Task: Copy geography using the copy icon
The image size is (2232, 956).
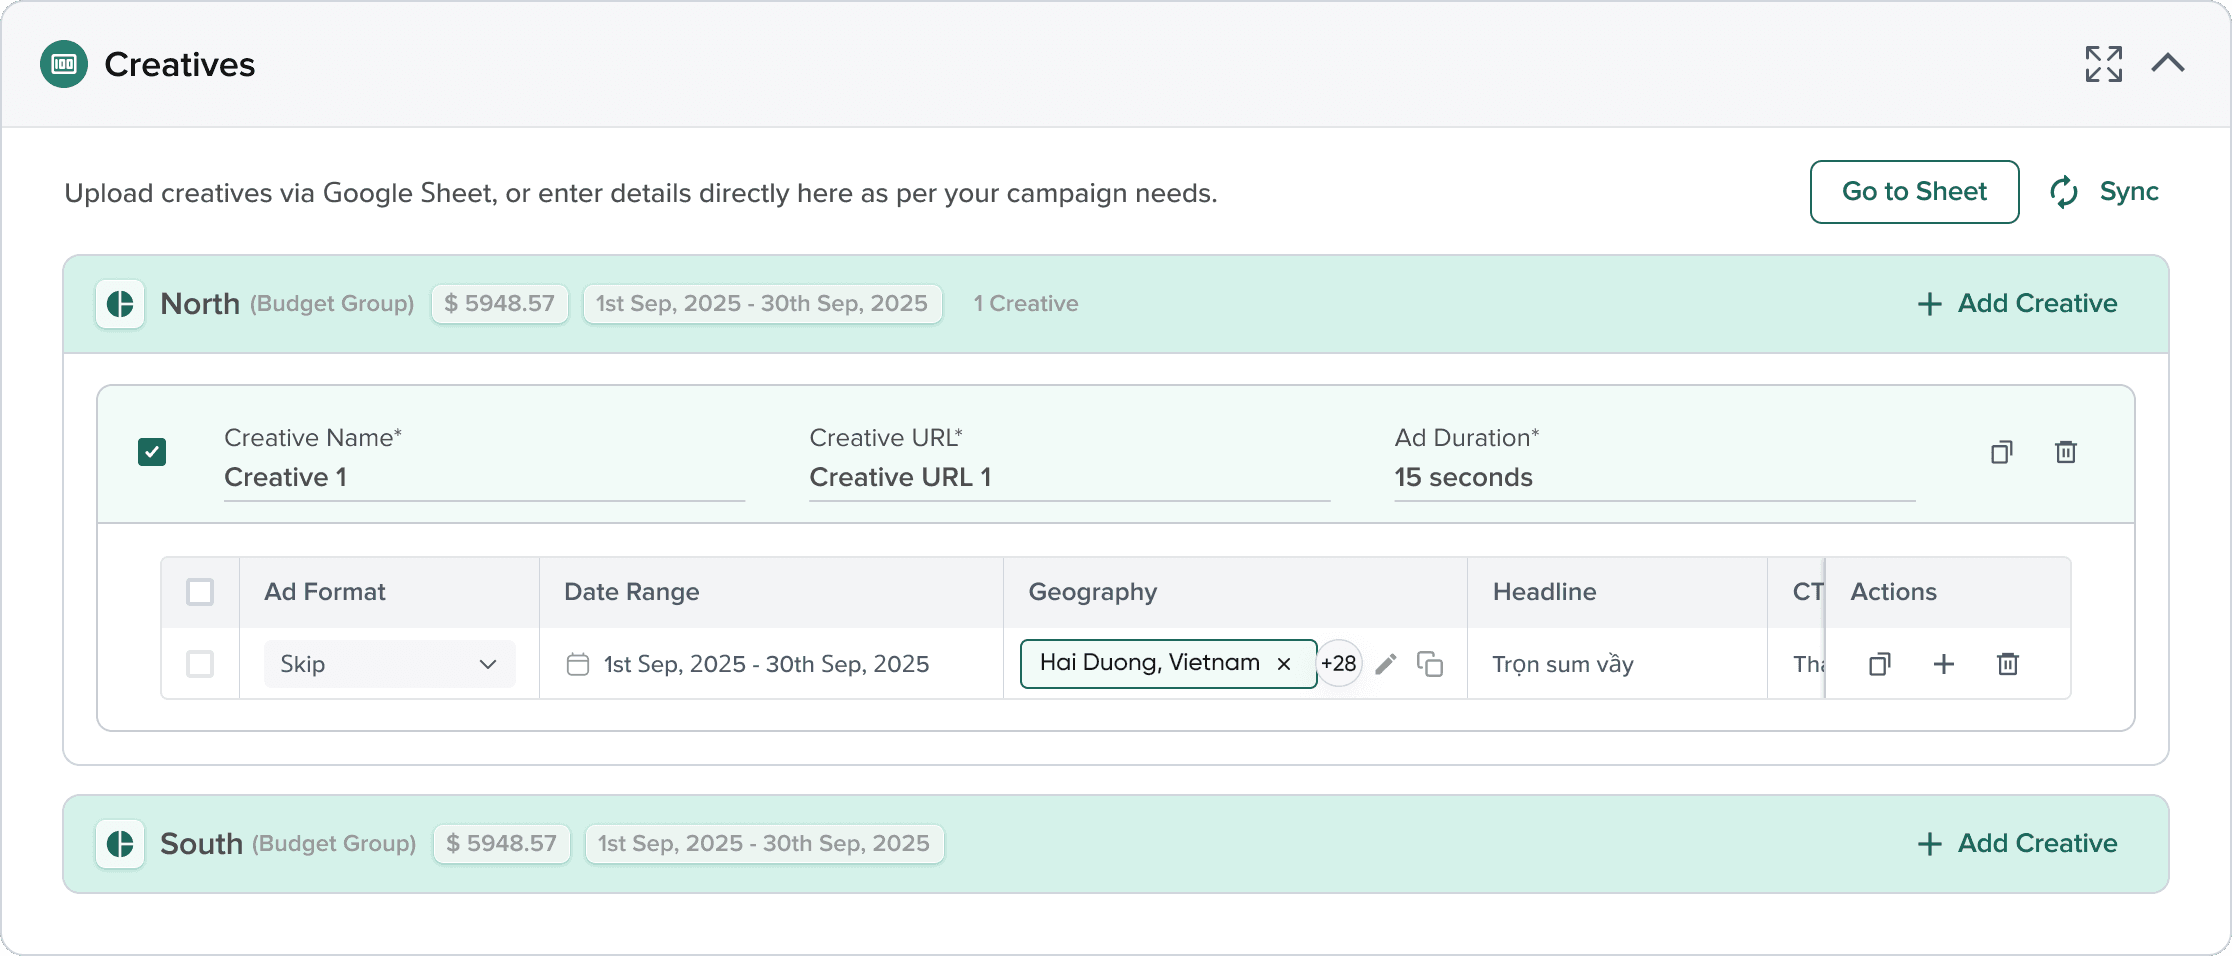Action: [1430, 664]
